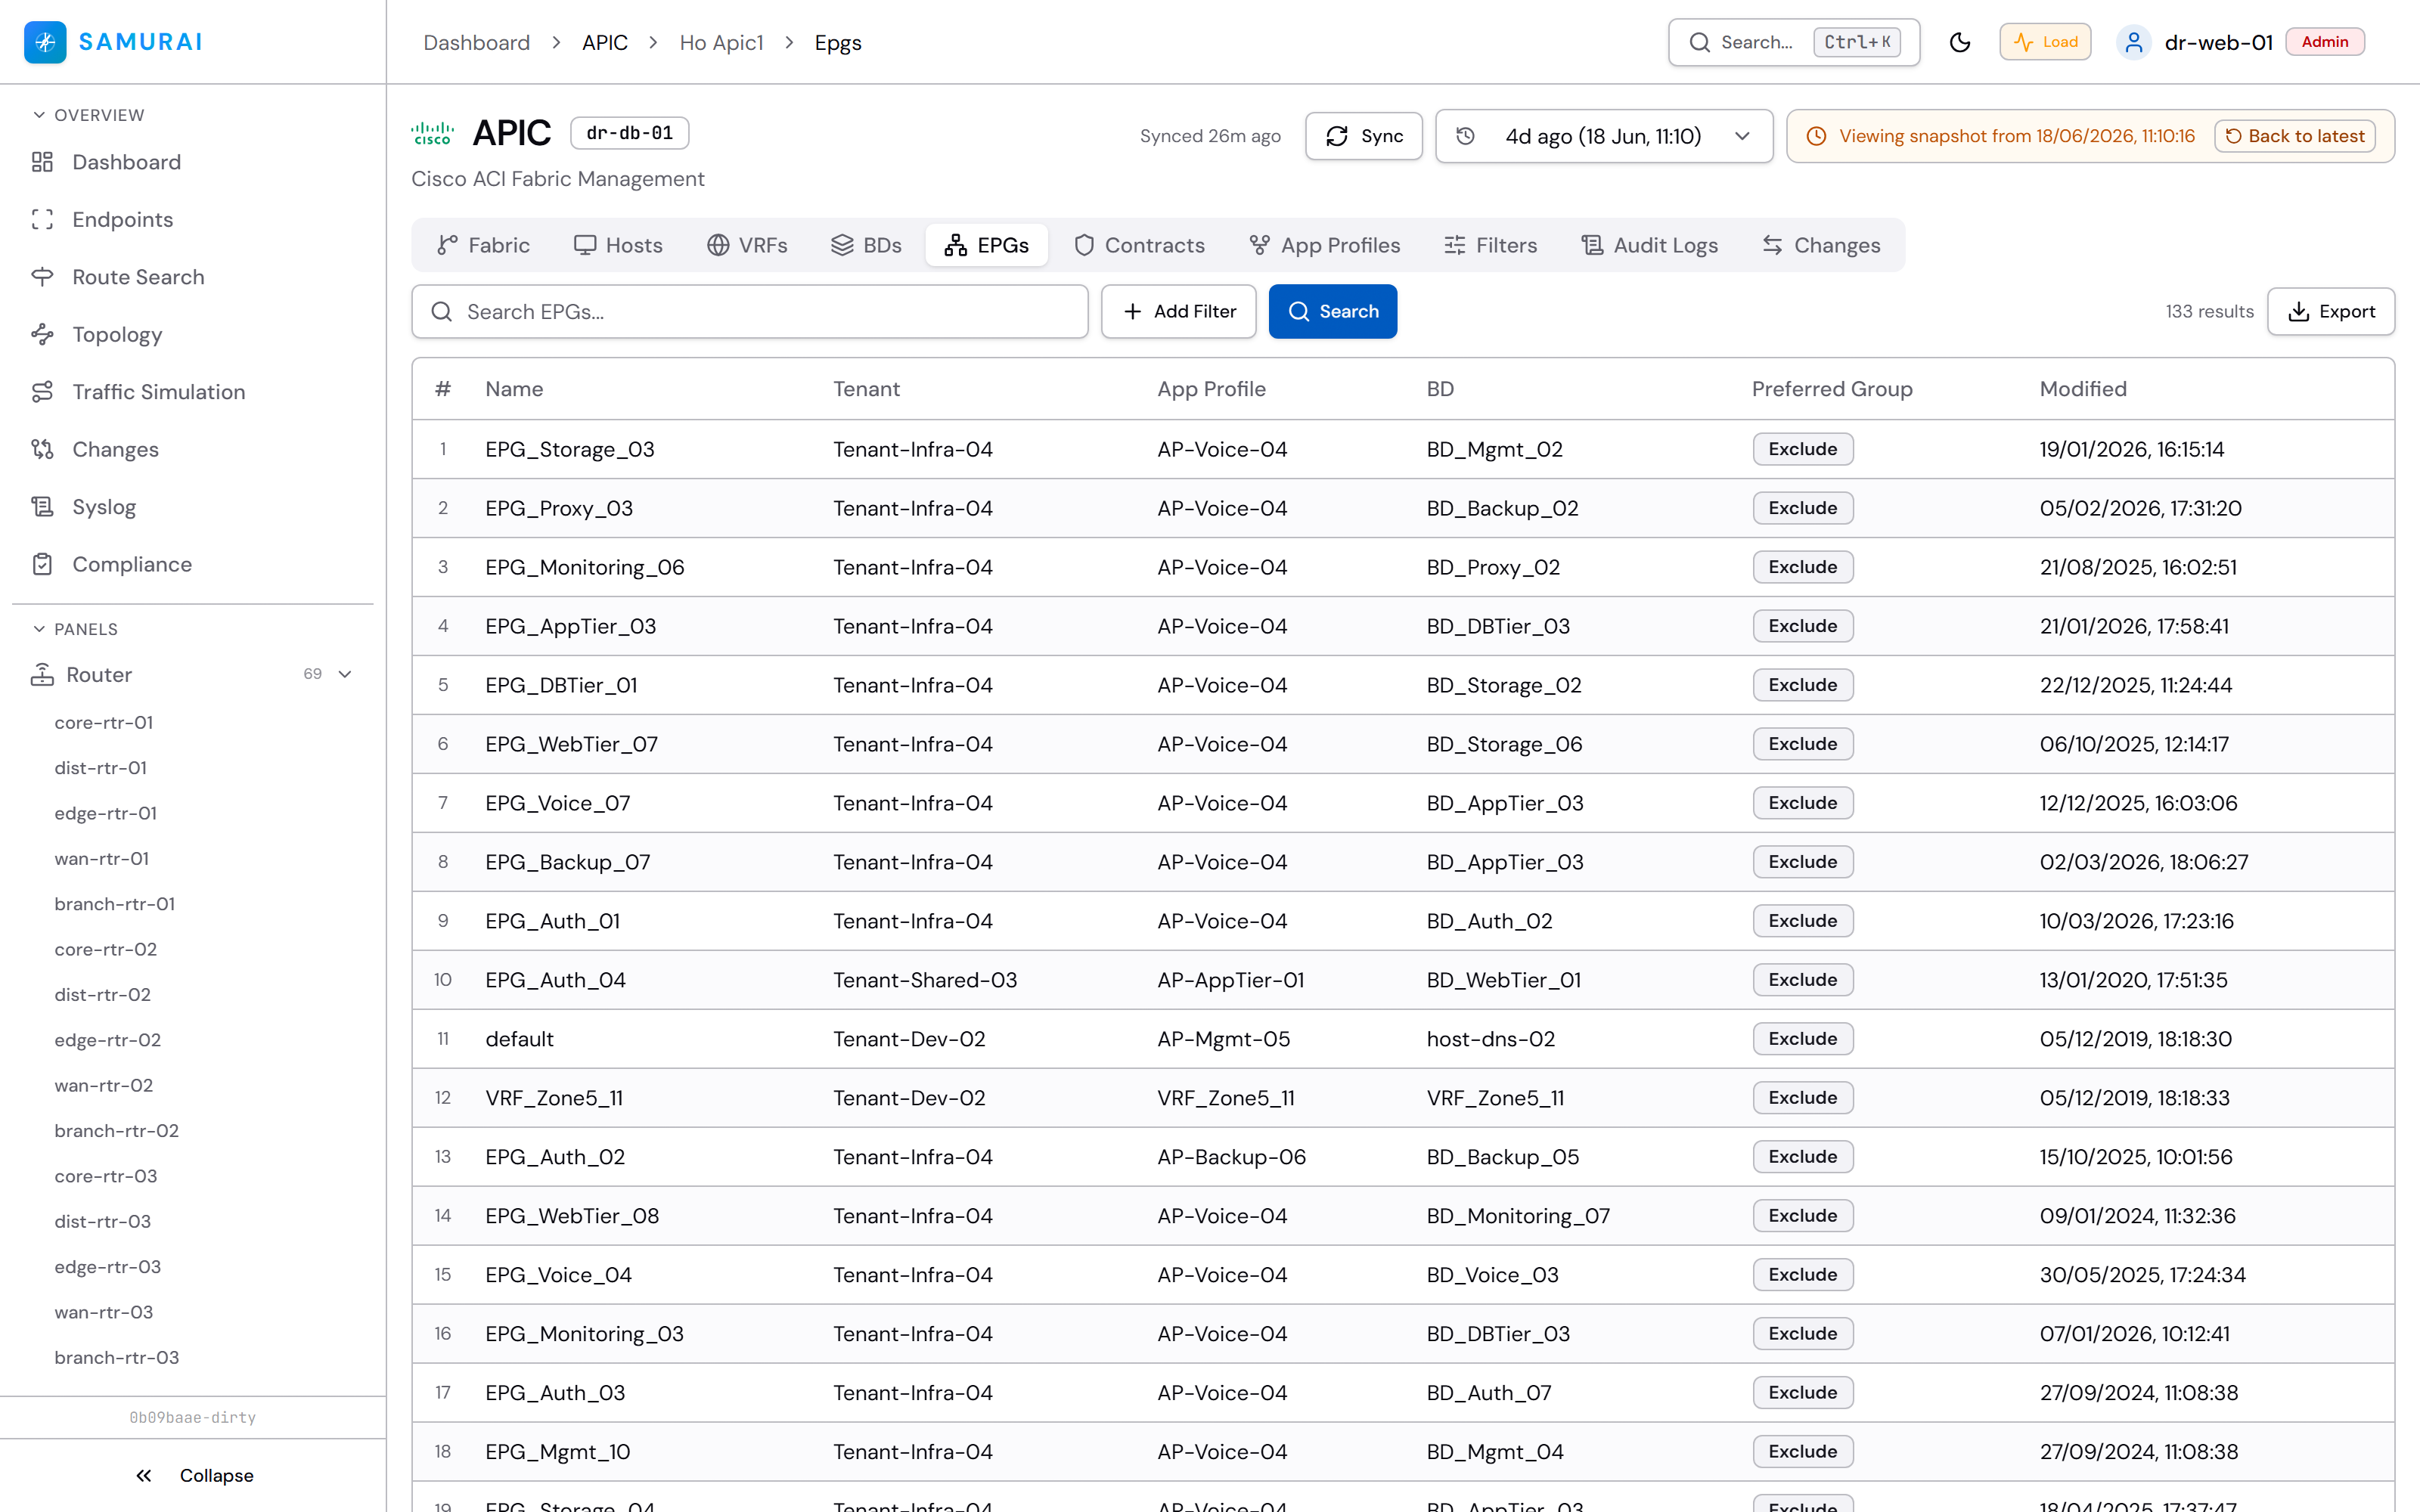
Task: Collapse the OVERVIEW section
Action: pyautogui.click(x=39, y=115)
